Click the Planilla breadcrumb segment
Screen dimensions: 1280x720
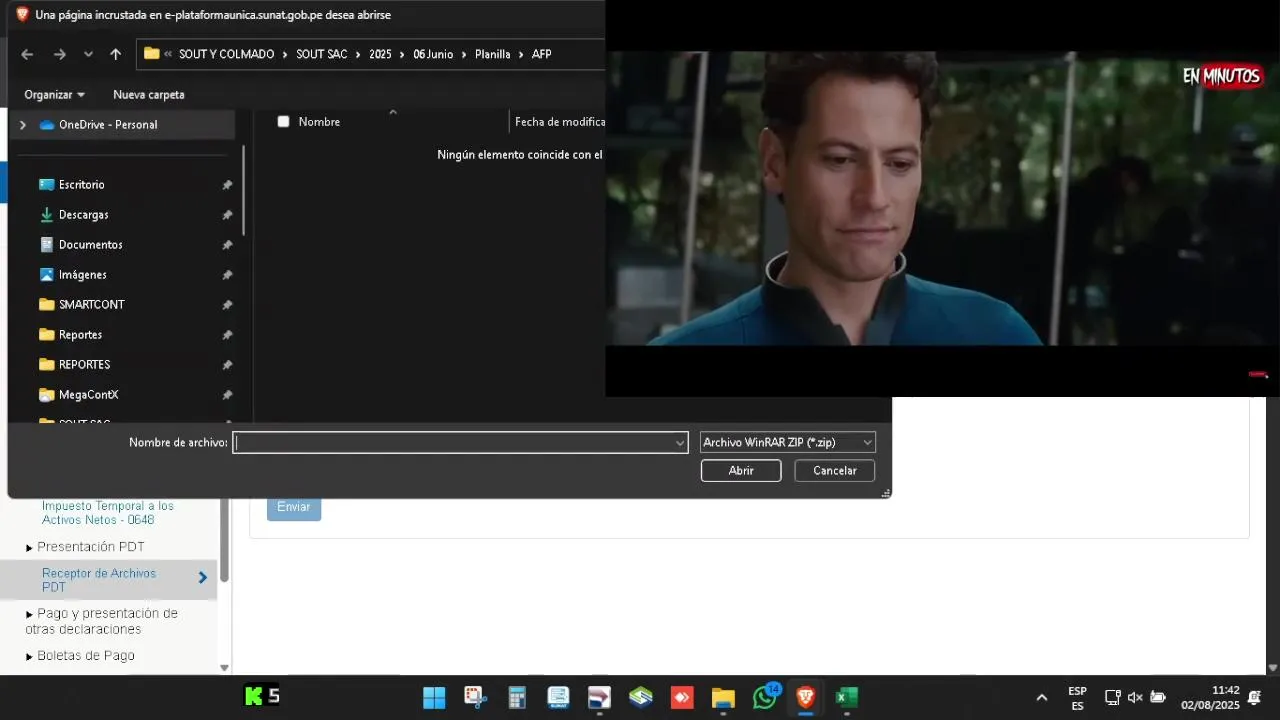click(x=492, y=54)
